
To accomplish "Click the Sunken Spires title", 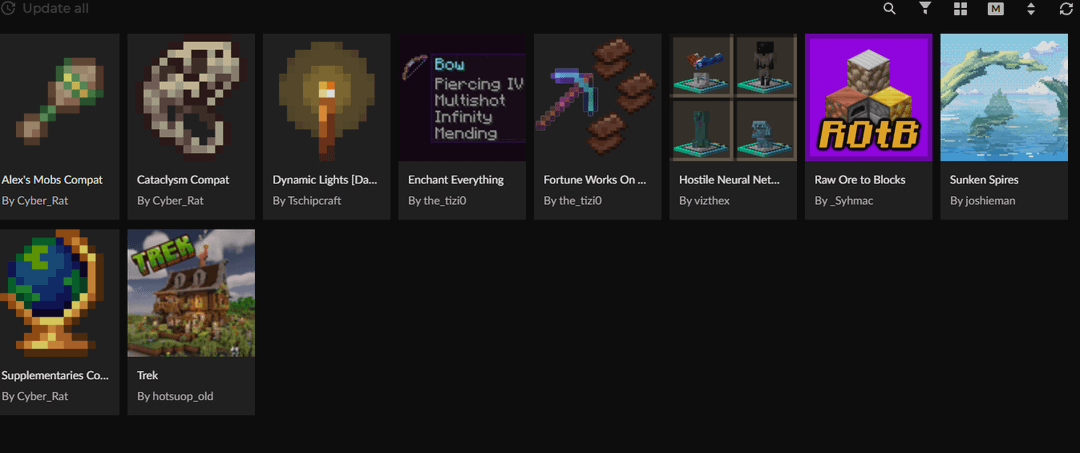I will pyautogui.click(x=984, y=180).
